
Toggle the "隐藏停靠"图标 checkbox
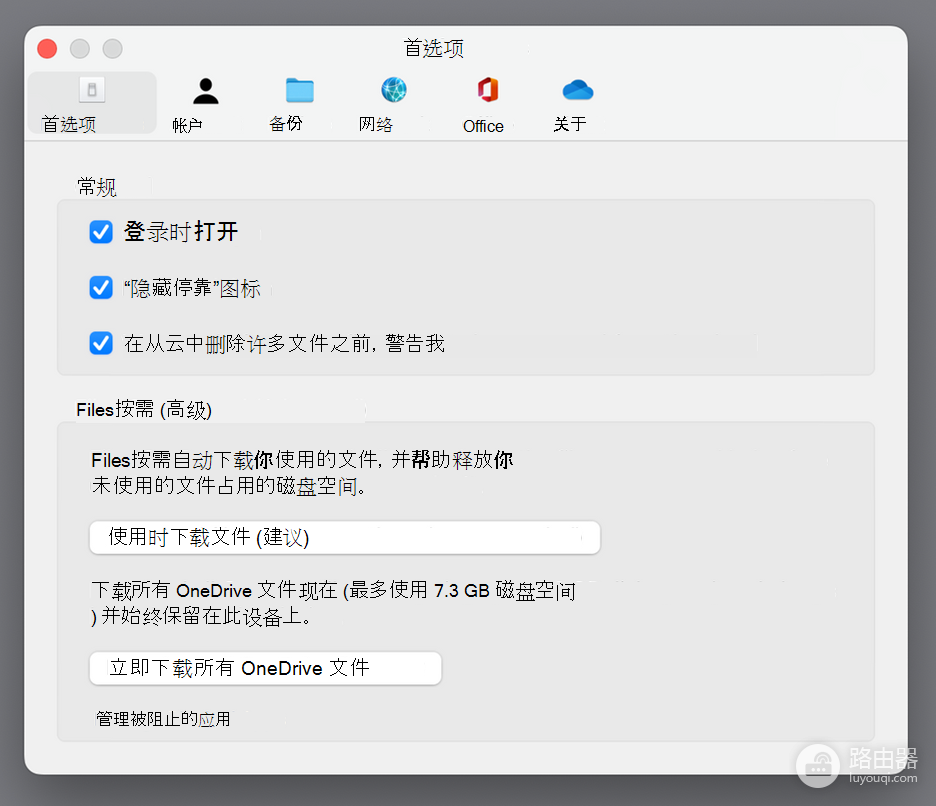(101, 288)
